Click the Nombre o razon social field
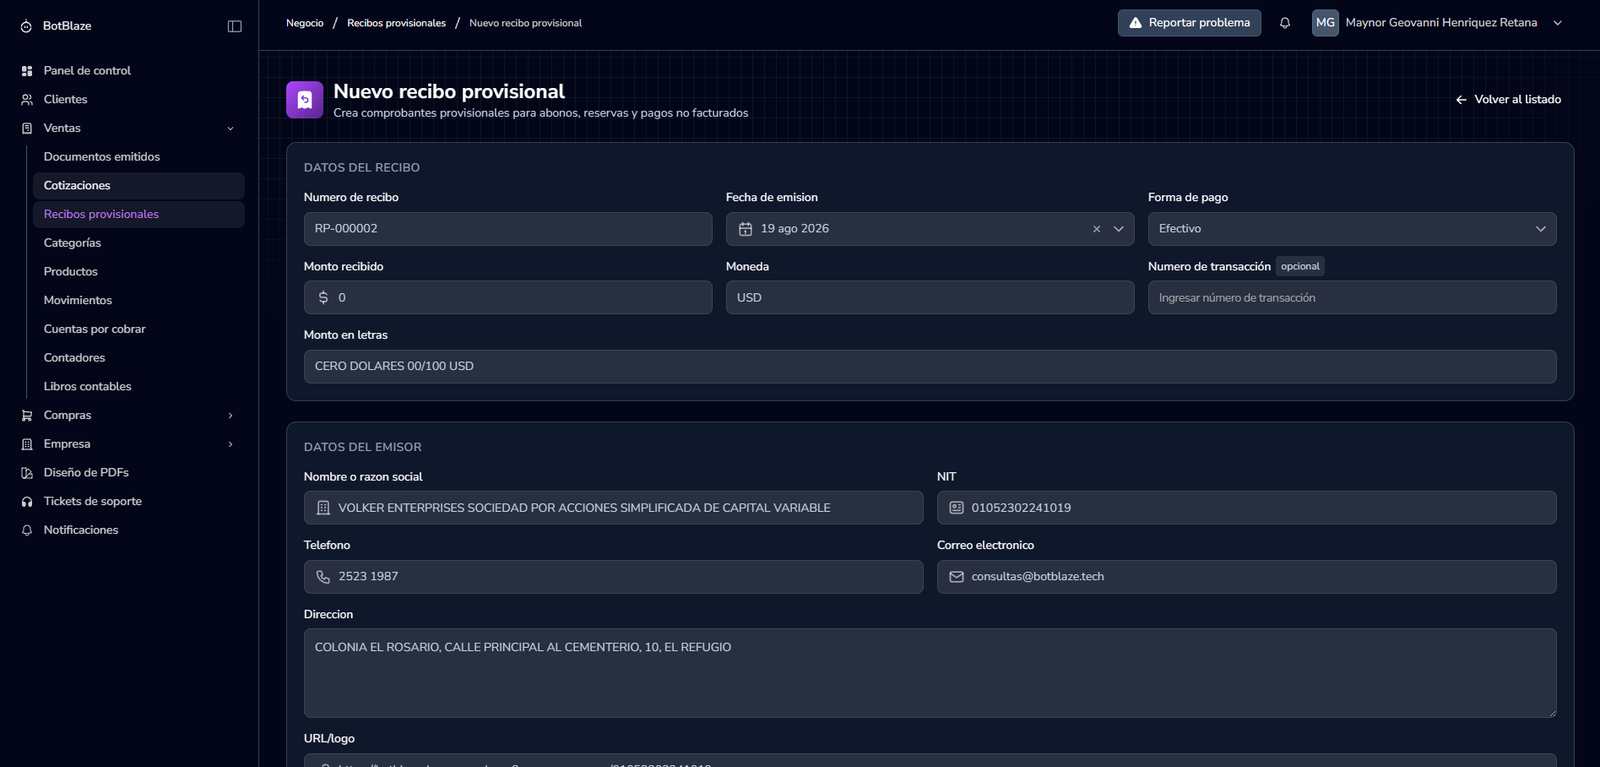The height and width of the screenshot is (767, 1600). (613, 508)
